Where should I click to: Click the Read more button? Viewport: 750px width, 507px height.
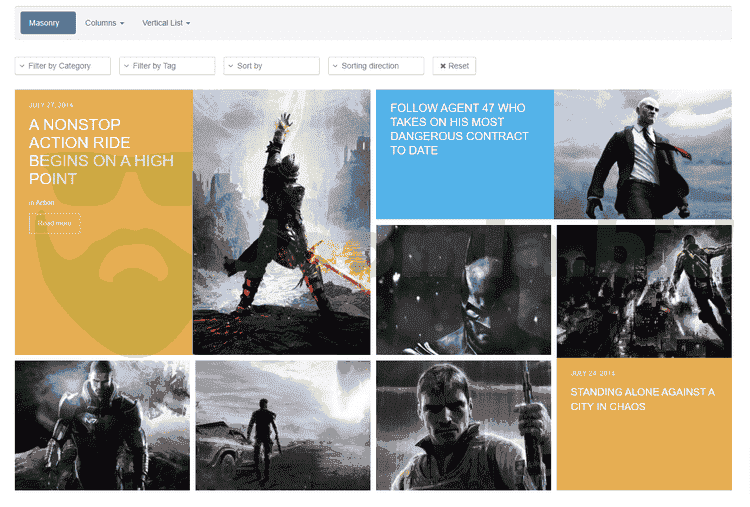55,223
